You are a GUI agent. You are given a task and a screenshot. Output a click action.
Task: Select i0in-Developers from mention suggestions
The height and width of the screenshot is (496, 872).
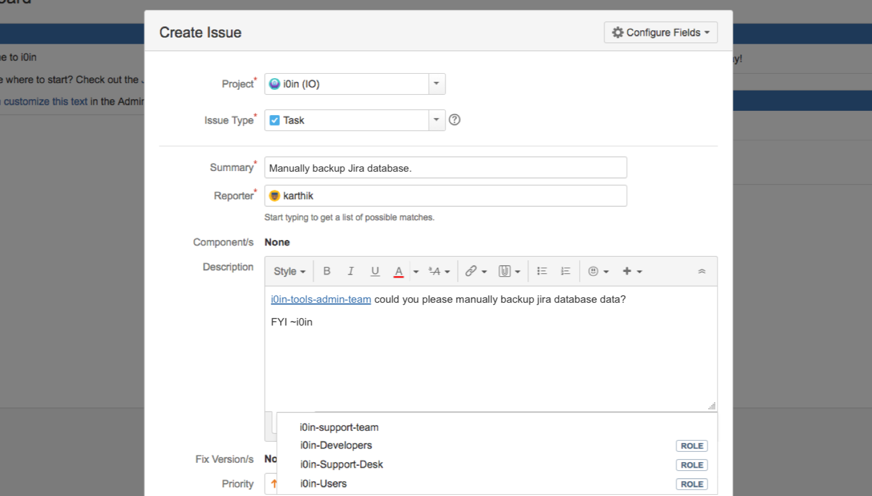pyautogui.click(x=336, y=446)
